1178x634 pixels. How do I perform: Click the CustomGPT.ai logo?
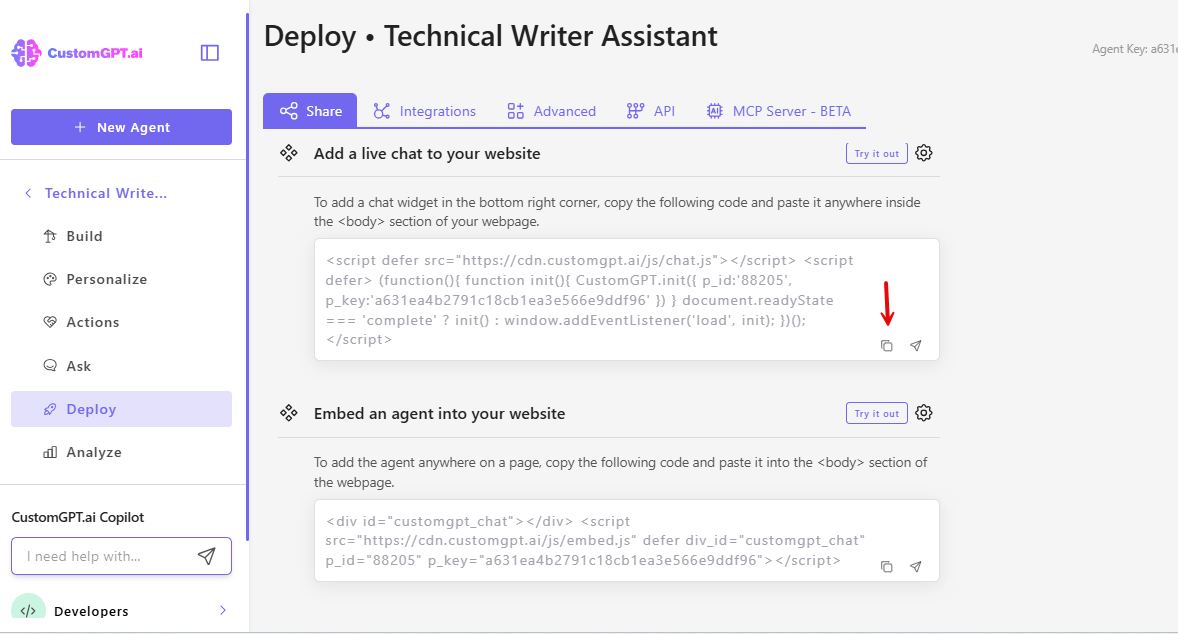(77, 53)
